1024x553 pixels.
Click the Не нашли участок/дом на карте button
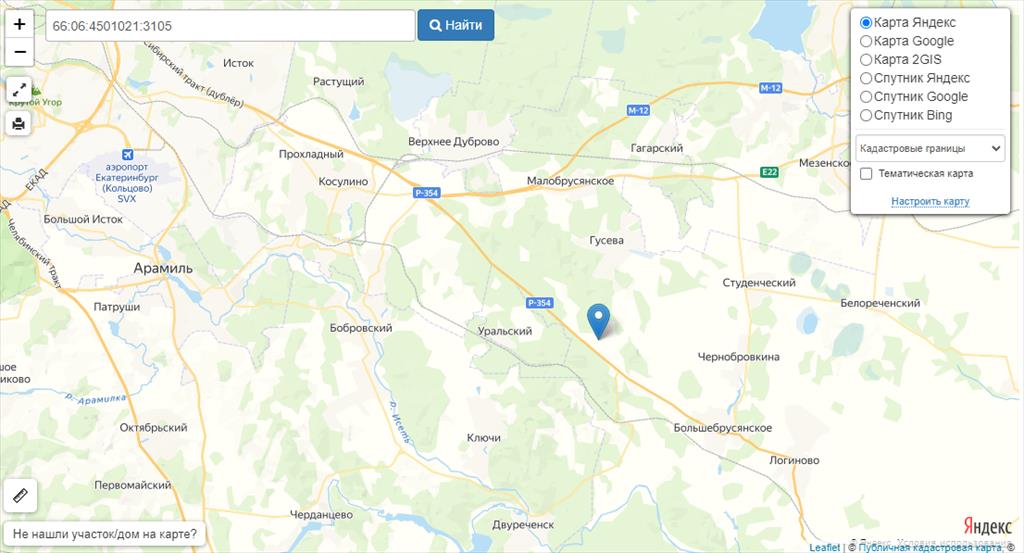click(104, 534)
